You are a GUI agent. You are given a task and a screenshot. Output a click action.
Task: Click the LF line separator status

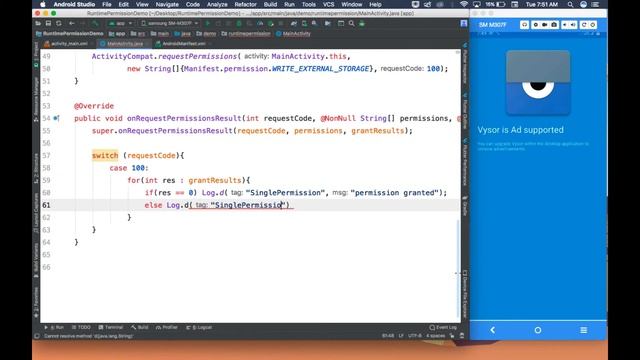tap(401, 336)
